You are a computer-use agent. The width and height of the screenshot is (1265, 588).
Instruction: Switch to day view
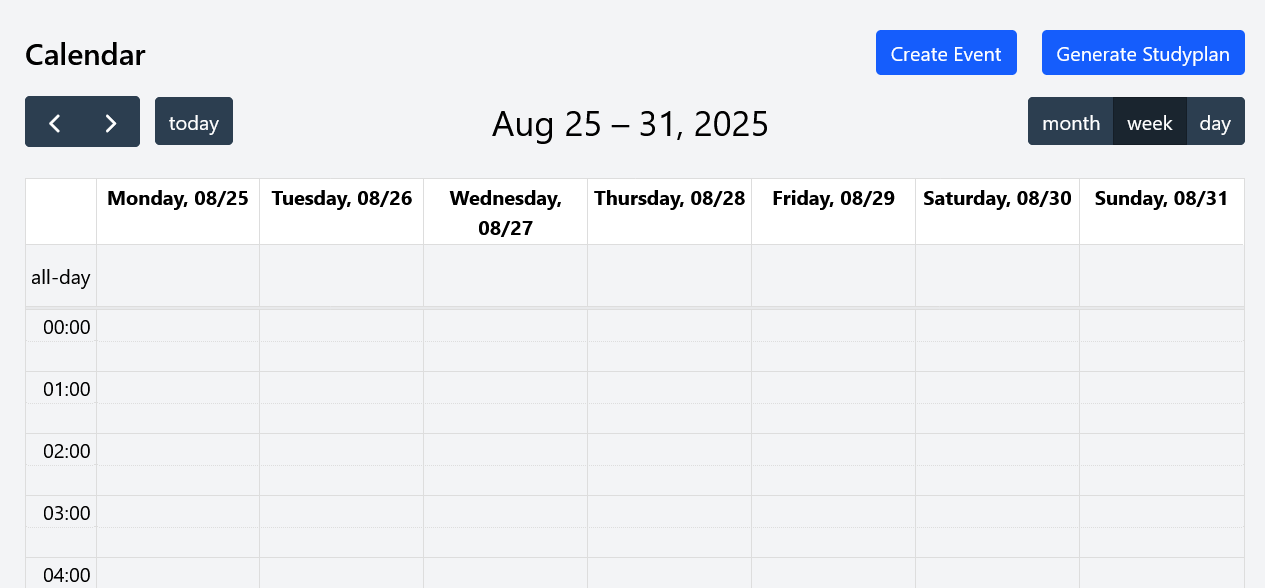[x=1215, y=122]
